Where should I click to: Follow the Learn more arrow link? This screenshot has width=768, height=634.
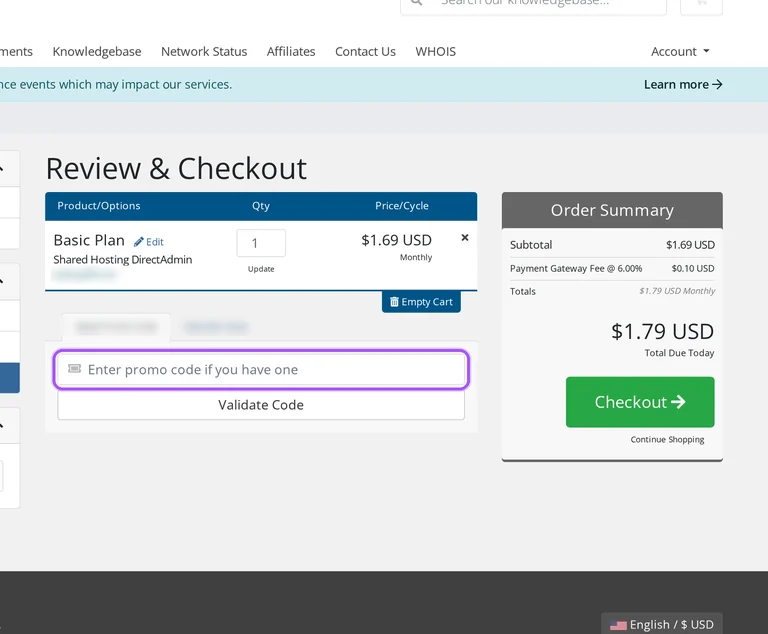click(x=683, y=84)
